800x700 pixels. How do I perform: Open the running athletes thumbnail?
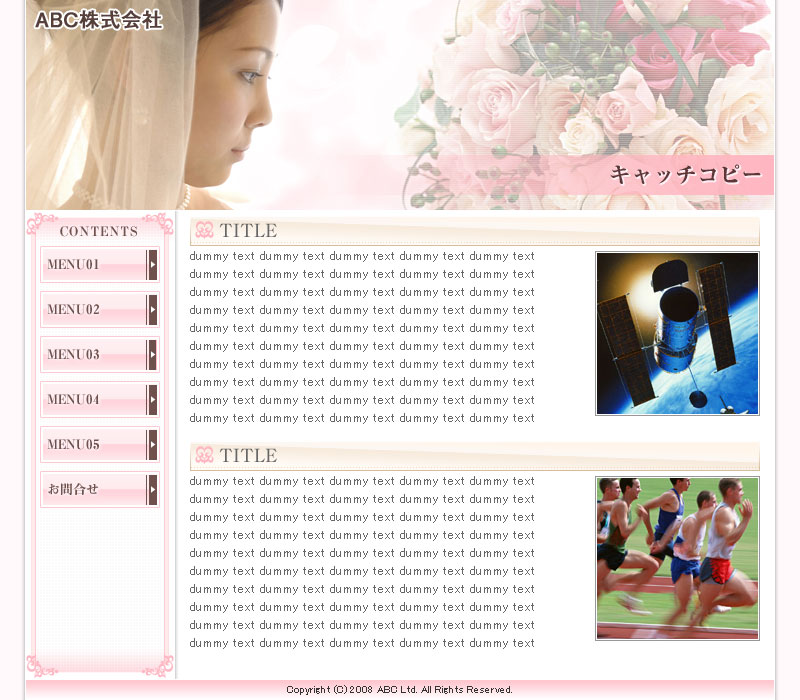point(677,558)
